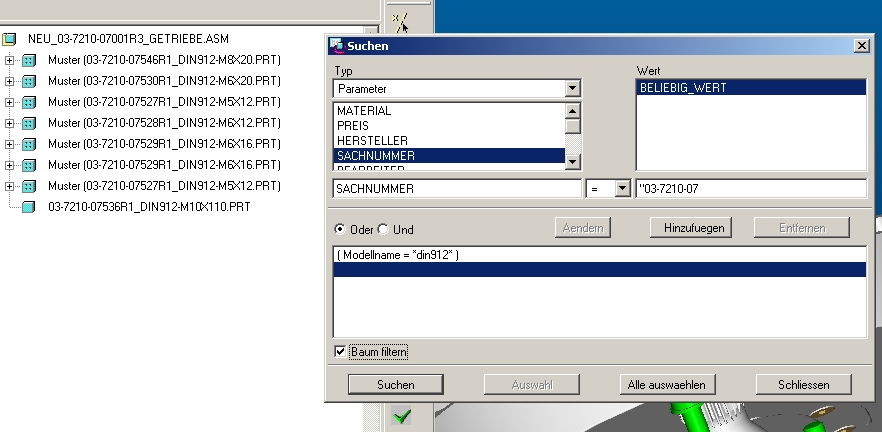Select PREIS in the parameter list
The height and width of the screenshot is (432, 882).
[x=449, y=126]
